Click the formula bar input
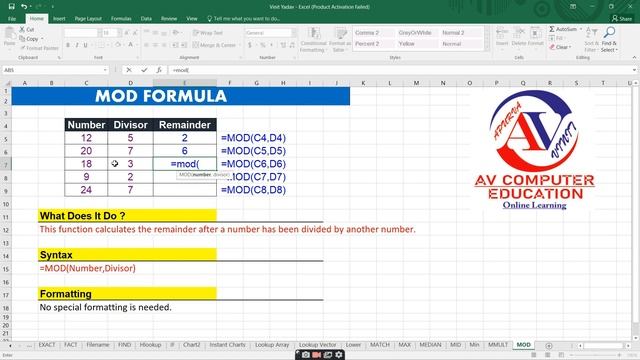The height and width of the screenshot is (360, 640). point(400,70)
